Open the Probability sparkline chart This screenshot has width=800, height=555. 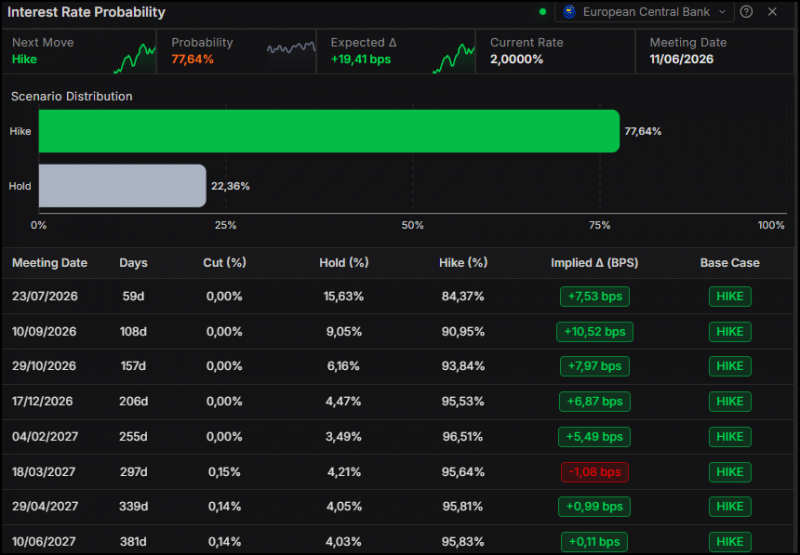point(291,48)
